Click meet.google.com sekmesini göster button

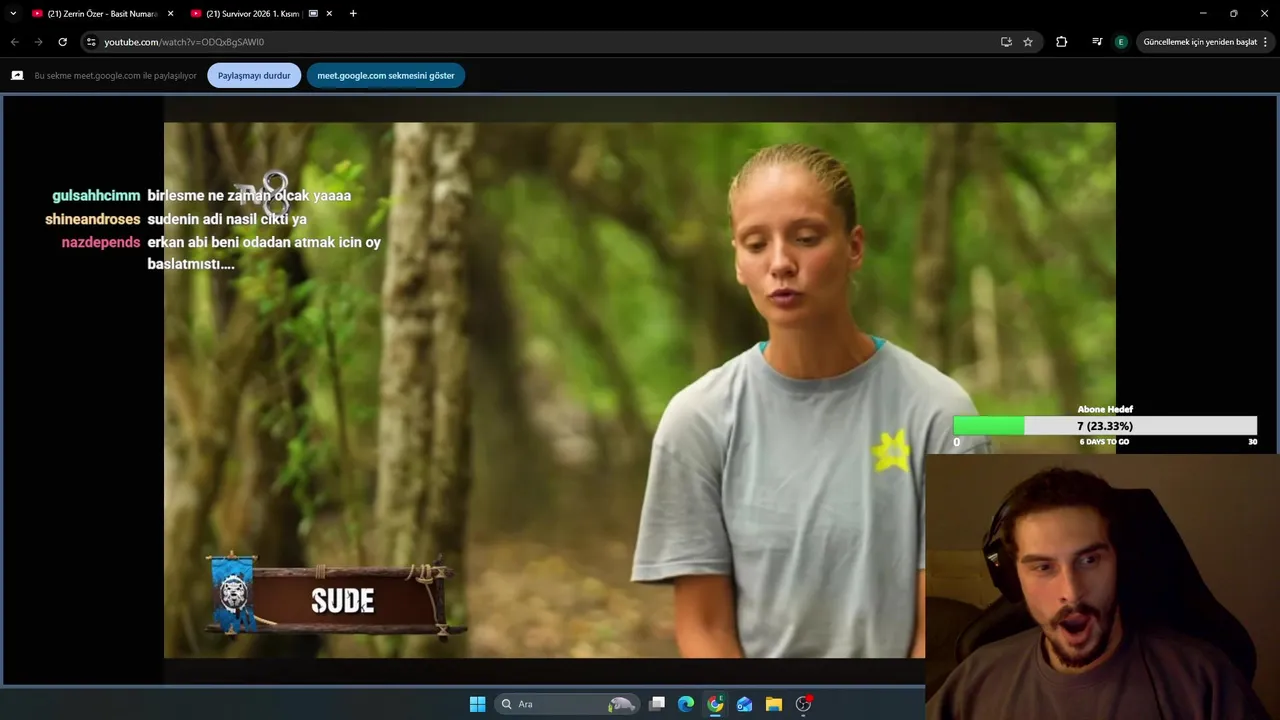(x=386, y=75)
